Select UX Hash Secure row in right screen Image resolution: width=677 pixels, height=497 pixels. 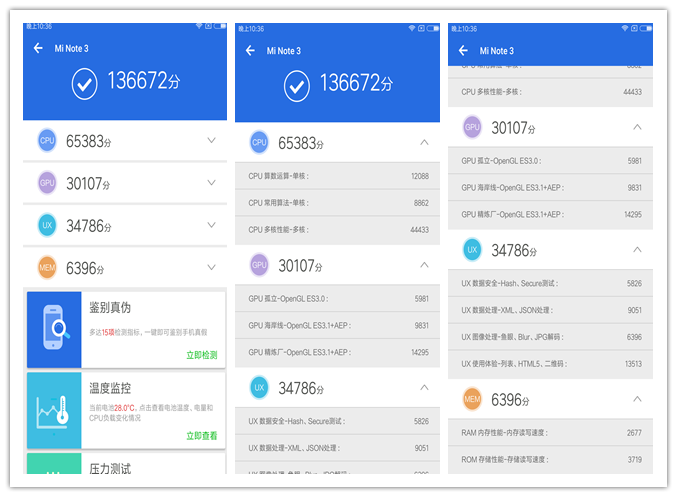(x=550, y=283)
